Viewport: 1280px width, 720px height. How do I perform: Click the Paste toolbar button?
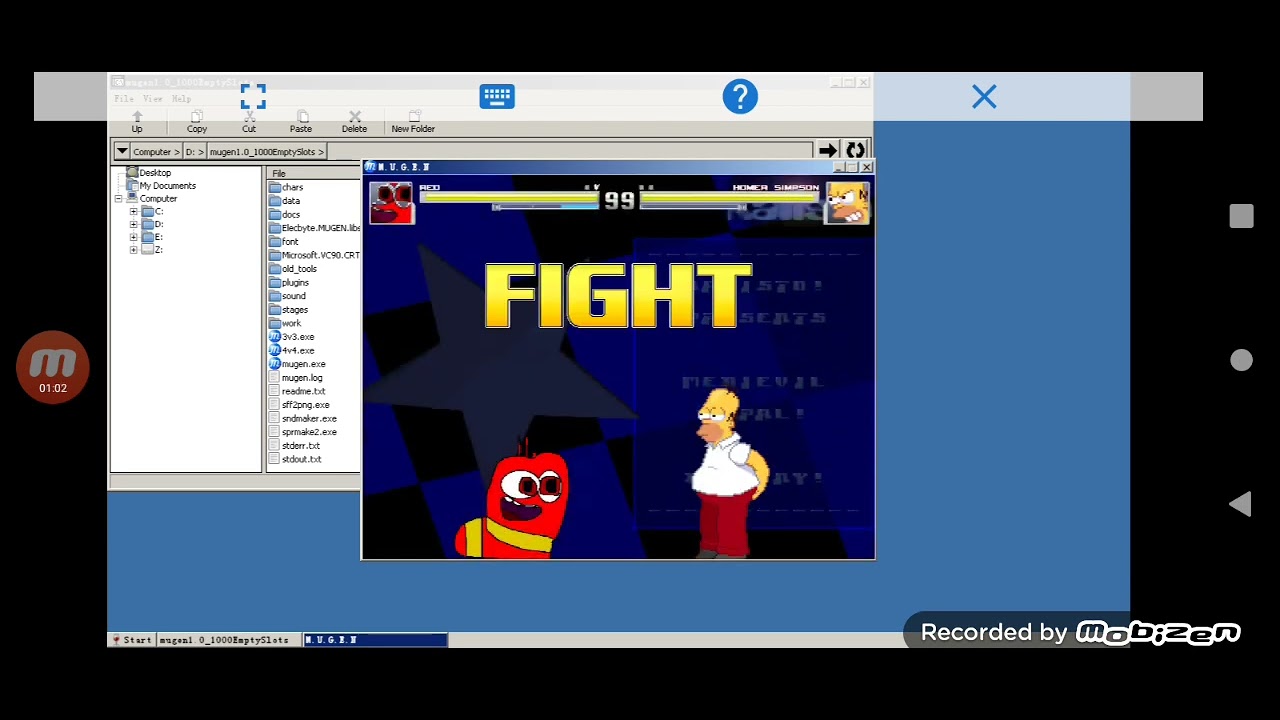301,122
